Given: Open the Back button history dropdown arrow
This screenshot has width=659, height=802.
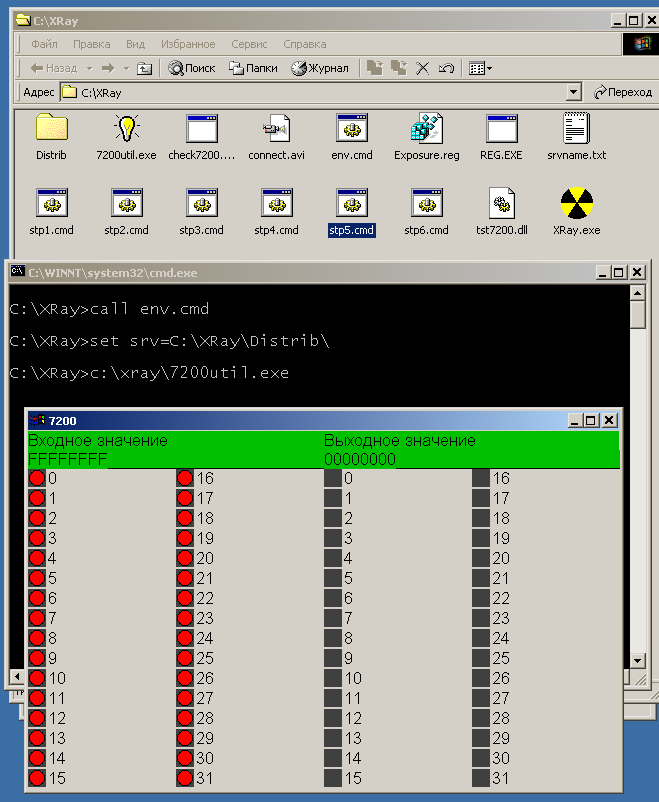Looking at the screenshot, I should pyautogui.click(x=88, y=68).
